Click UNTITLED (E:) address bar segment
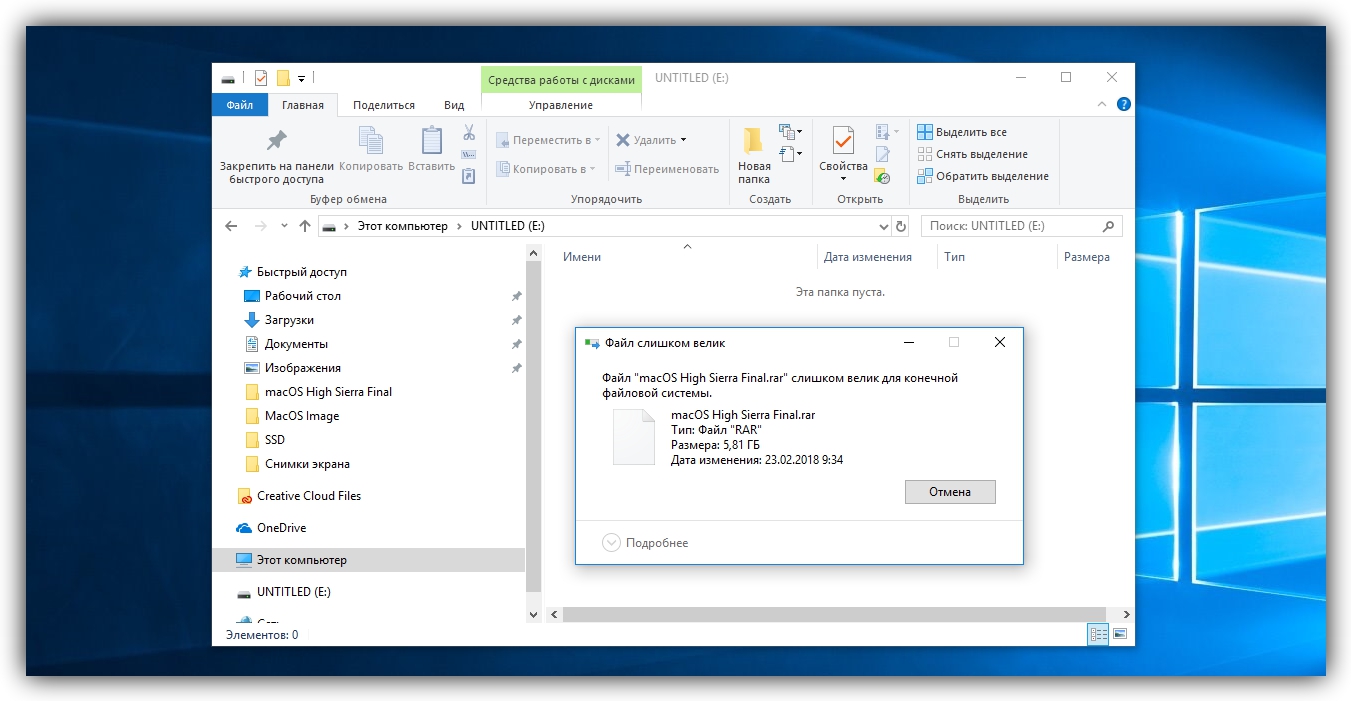Screen dimensions: 1351x701 coord(508,226)
